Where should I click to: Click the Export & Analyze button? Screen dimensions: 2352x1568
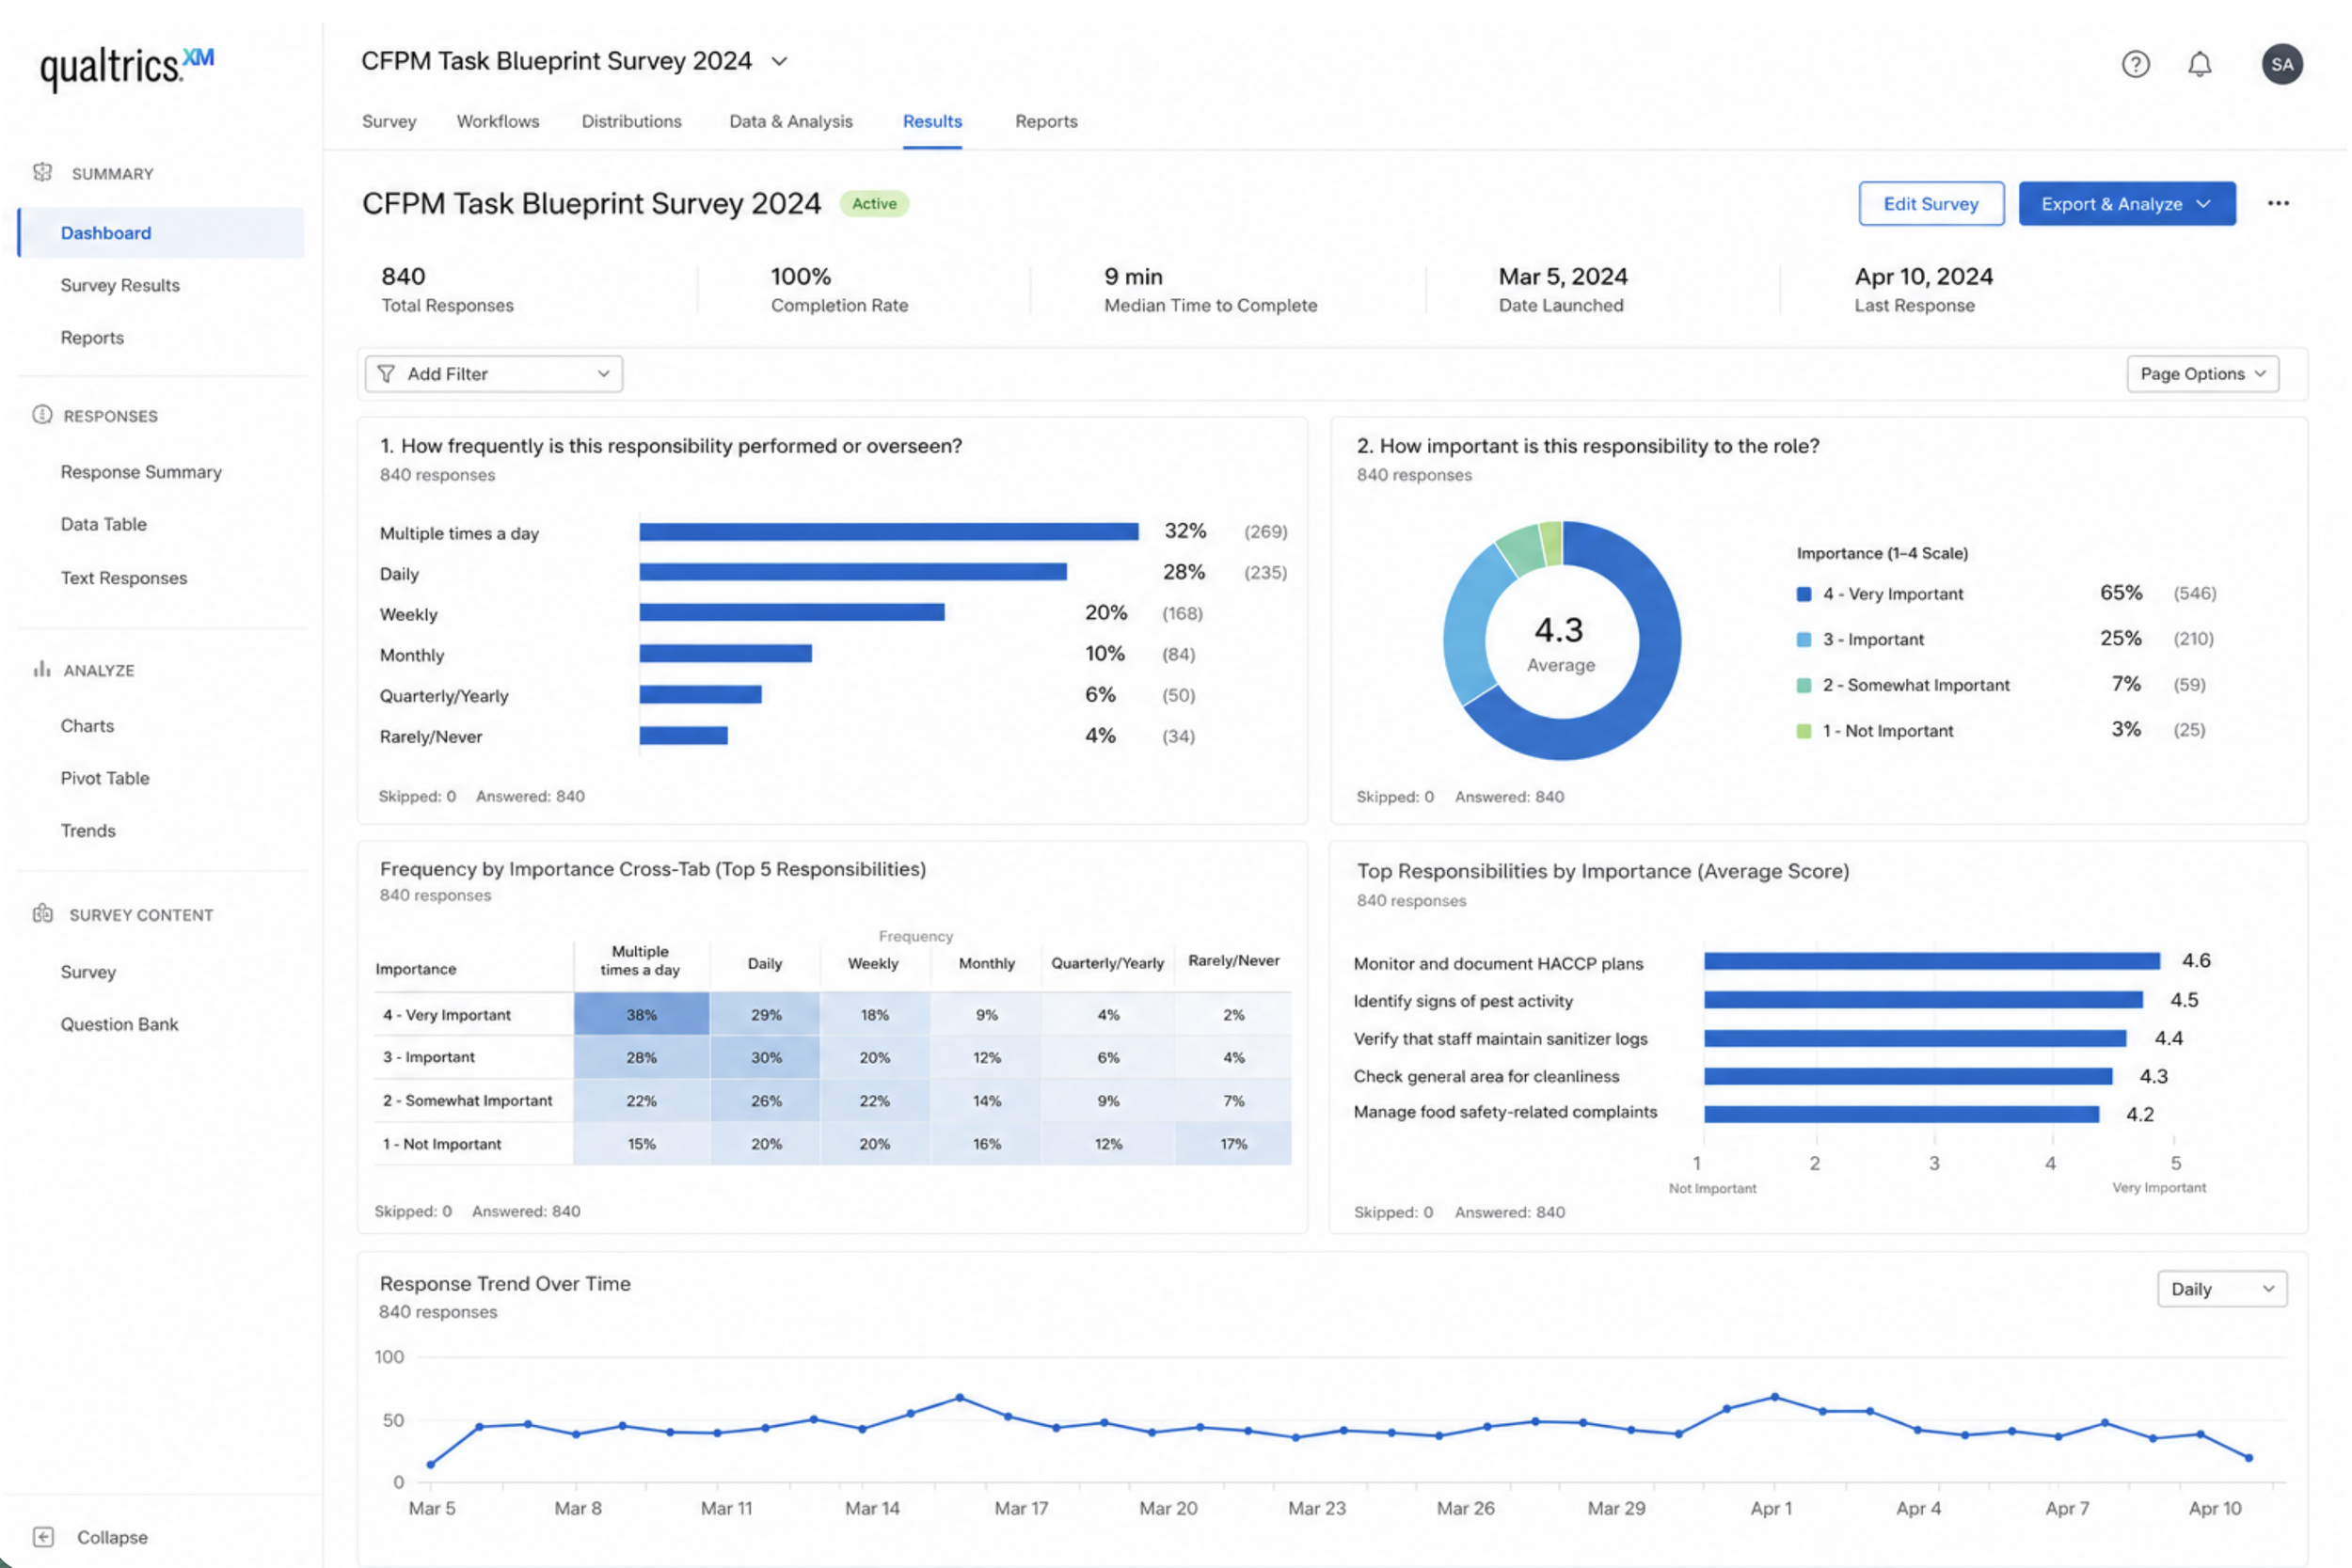point(2126,203)
